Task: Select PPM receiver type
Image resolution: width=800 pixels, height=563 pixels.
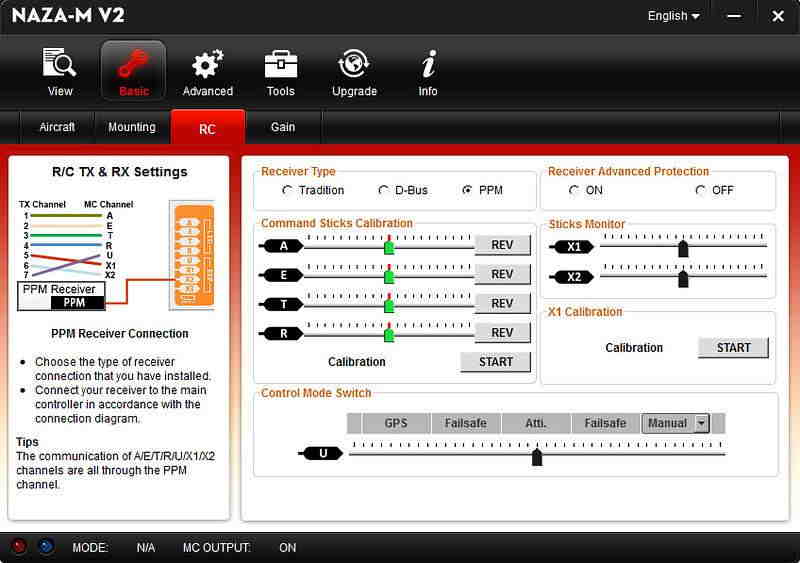Action: (467, 190)
